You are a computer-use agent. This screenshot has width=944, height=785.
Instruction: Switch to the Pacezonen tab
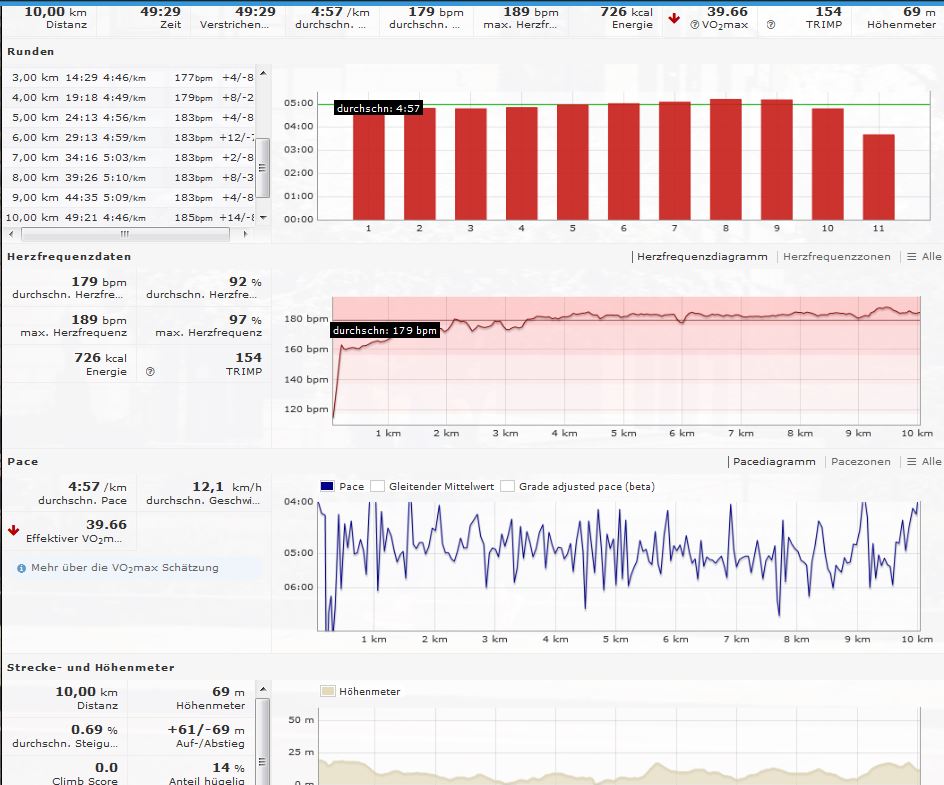(x=861, y=462)
